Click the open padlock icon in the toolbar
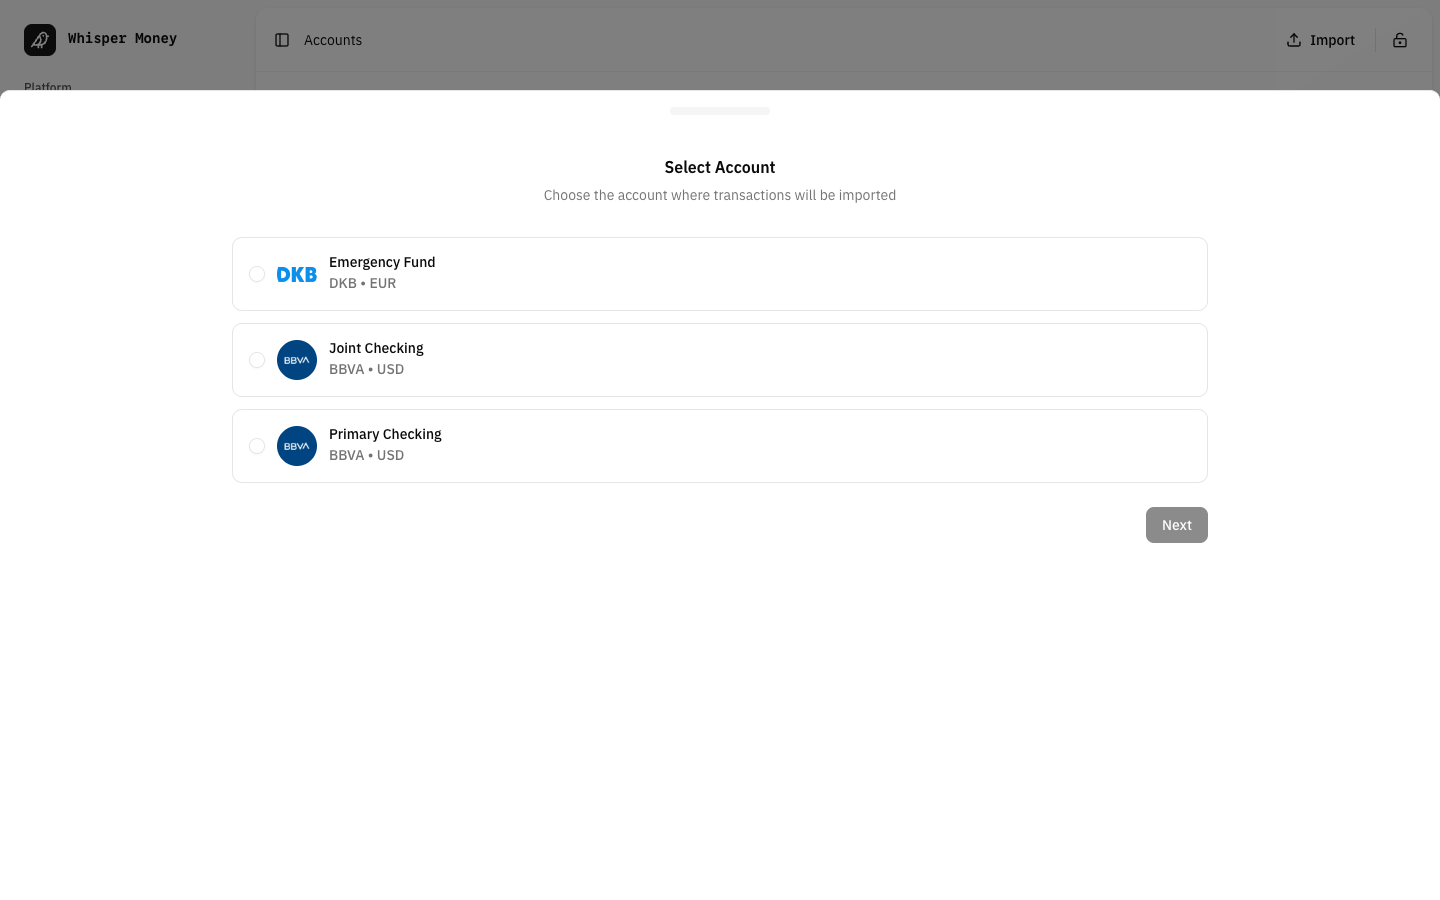The image size is (1440, 900). pyautogui.click(x=1400, y=40)
